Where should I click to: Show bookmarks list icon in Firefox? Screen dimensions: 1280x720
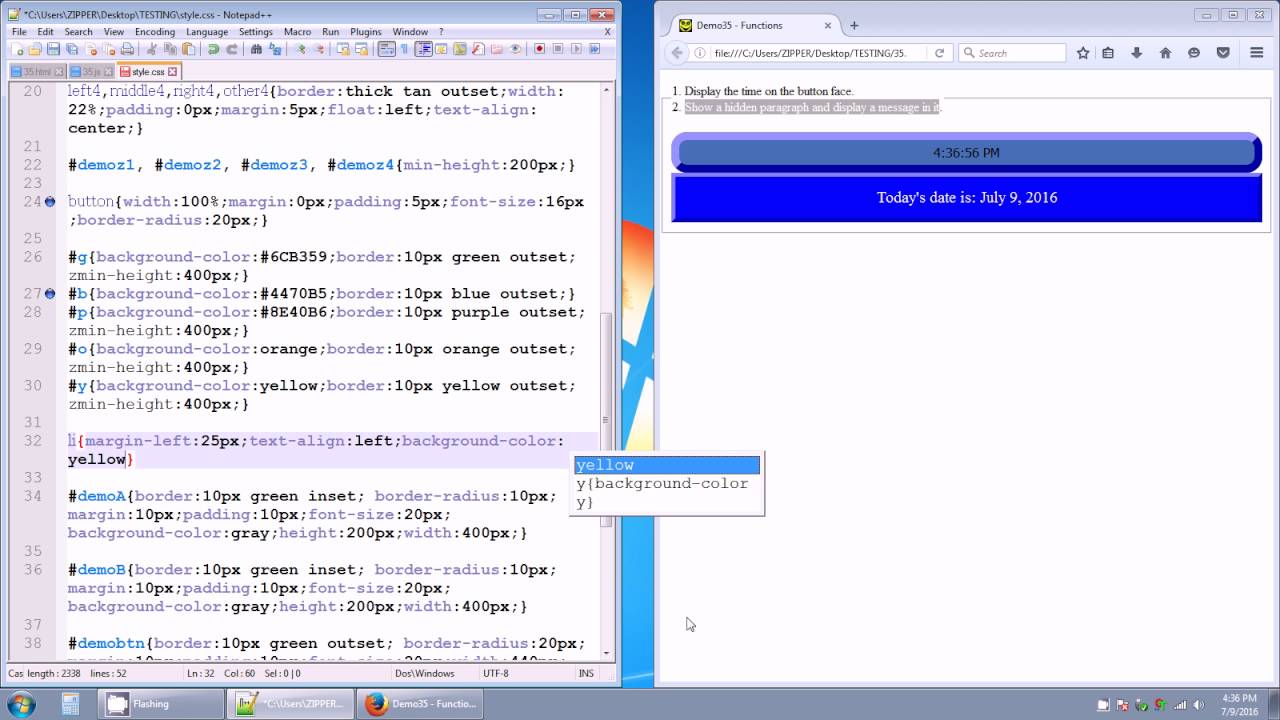click(x=1108, y=53)
